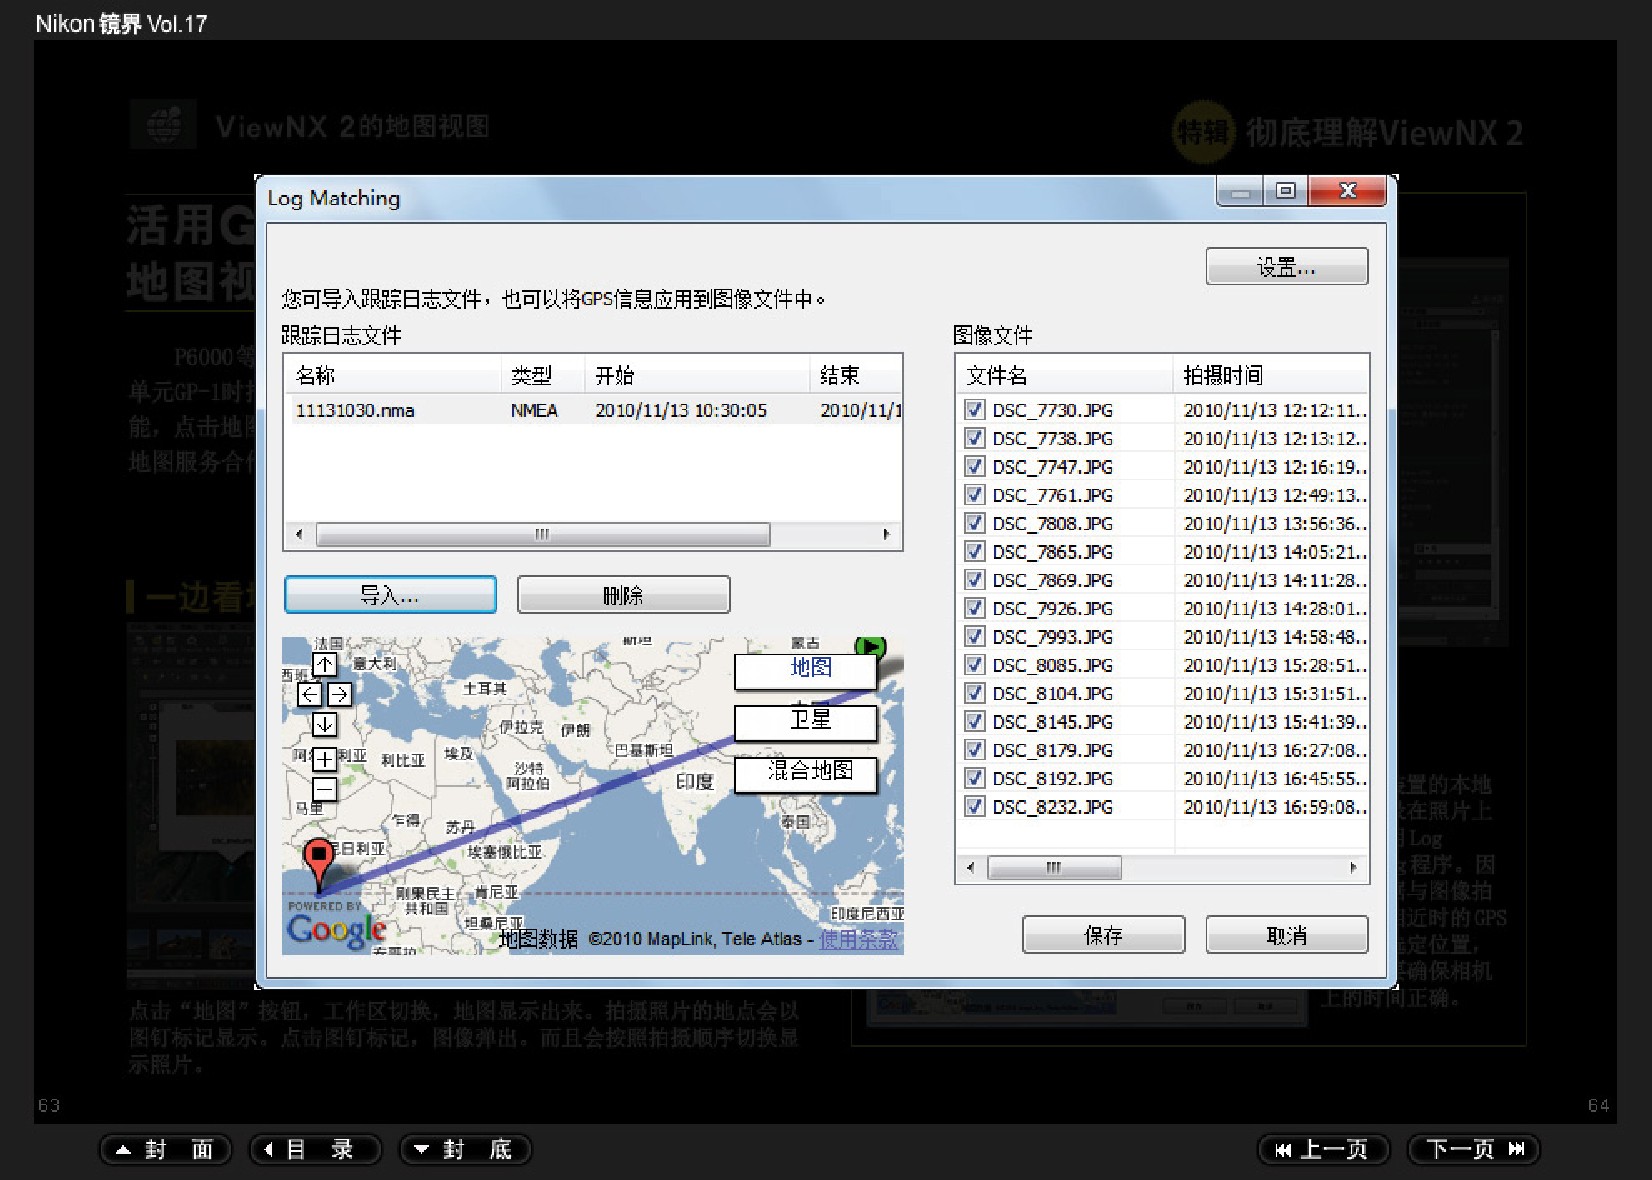This screenshot has width=1652, height=1180.
Task: Toggle checkbox for DSC_8085.JPG
Action: click(x=974, y=665)
